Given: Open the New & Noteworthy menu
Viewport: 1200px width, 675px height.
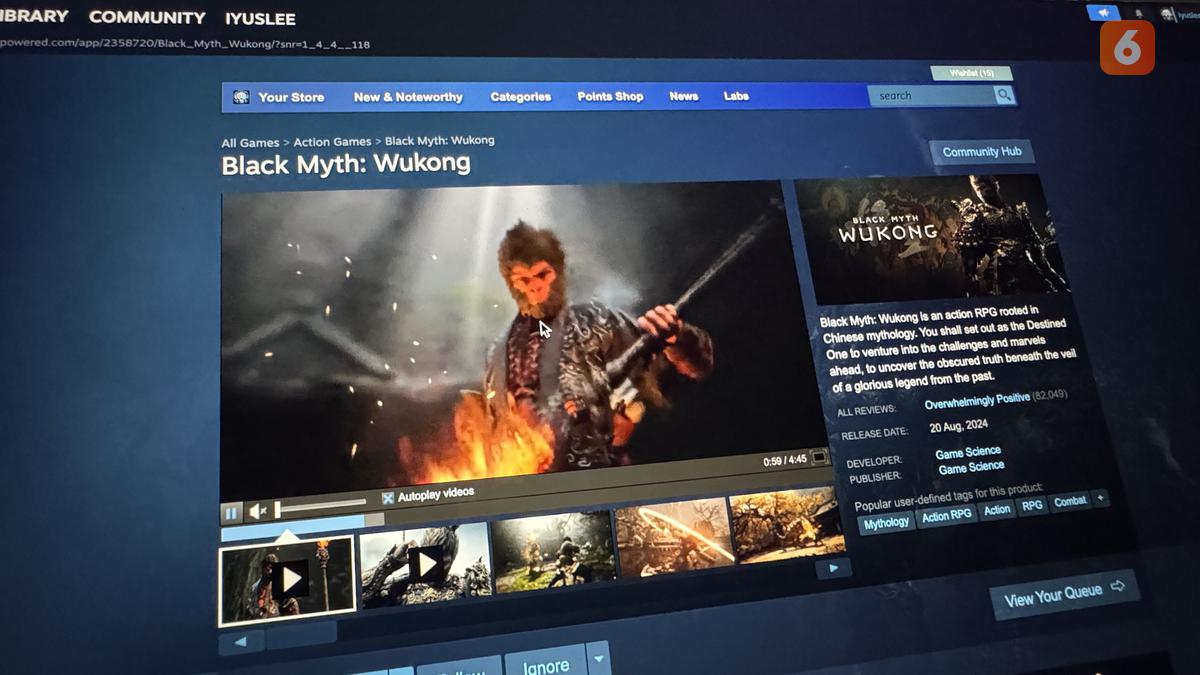Looking at the screenshot, I should (408, 97).
